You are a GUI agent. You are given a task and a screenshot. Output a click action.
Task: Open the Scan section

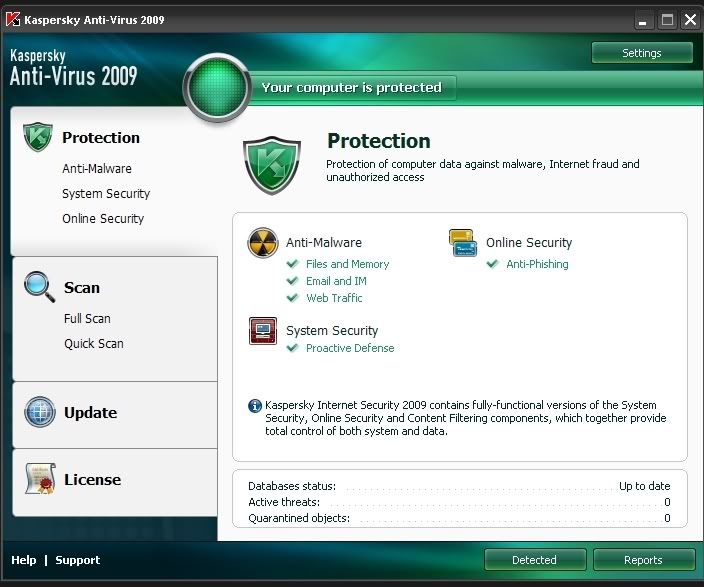click(82, 287)
